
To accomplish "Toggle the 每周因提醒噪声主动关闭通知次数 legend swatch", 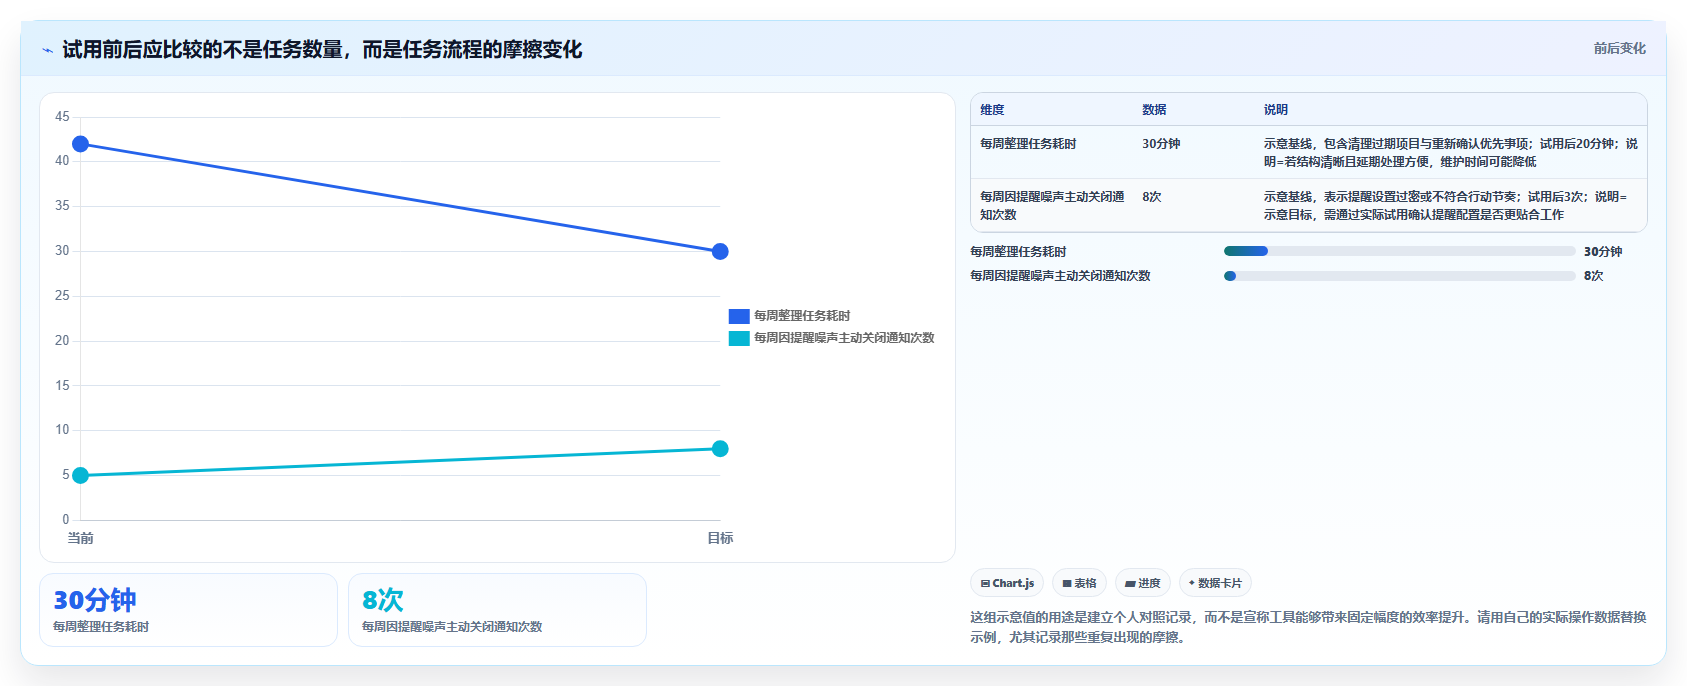I will click(739, 338).
